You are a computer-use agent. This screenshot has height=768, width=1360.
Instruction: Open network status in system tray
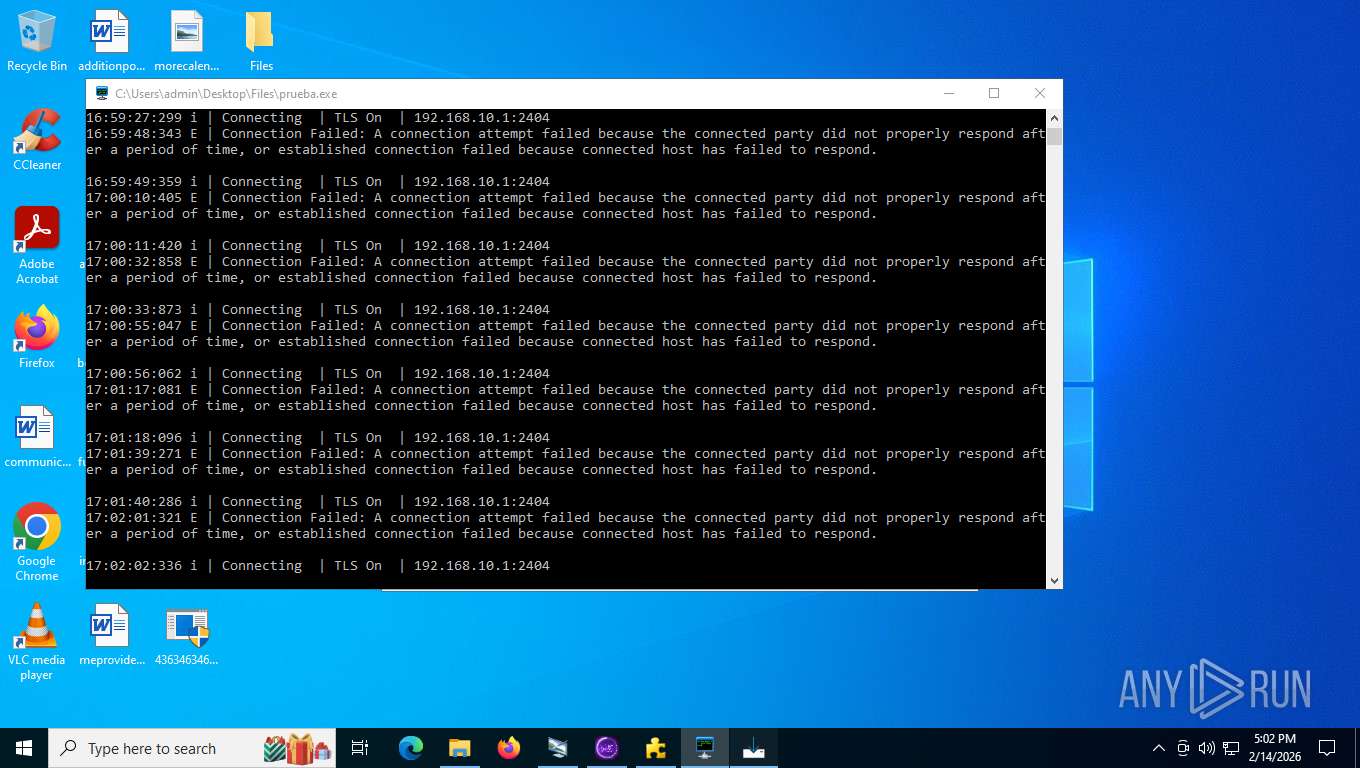pyautogui.click(x=1231, y=748)
